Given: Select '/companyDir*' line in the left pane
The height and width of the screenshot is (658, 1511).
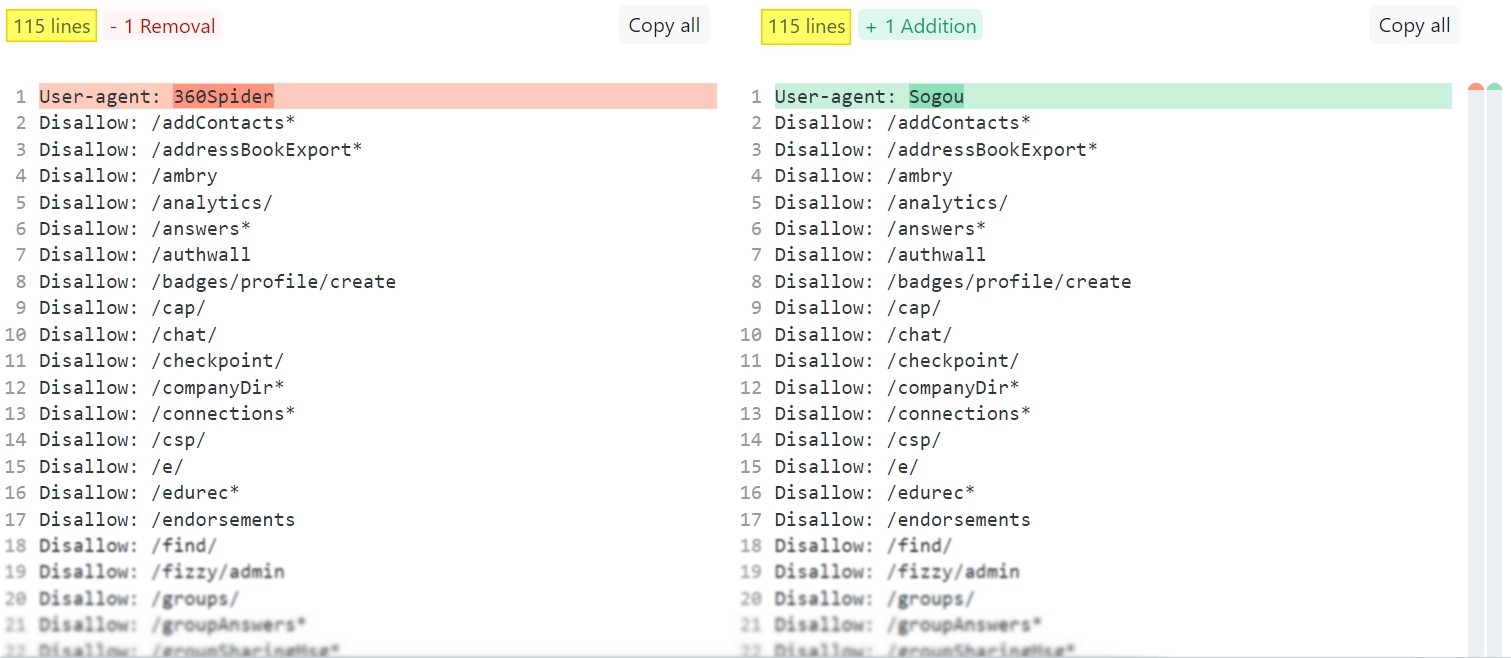Looking at the screenshot, I should (161, 387).
